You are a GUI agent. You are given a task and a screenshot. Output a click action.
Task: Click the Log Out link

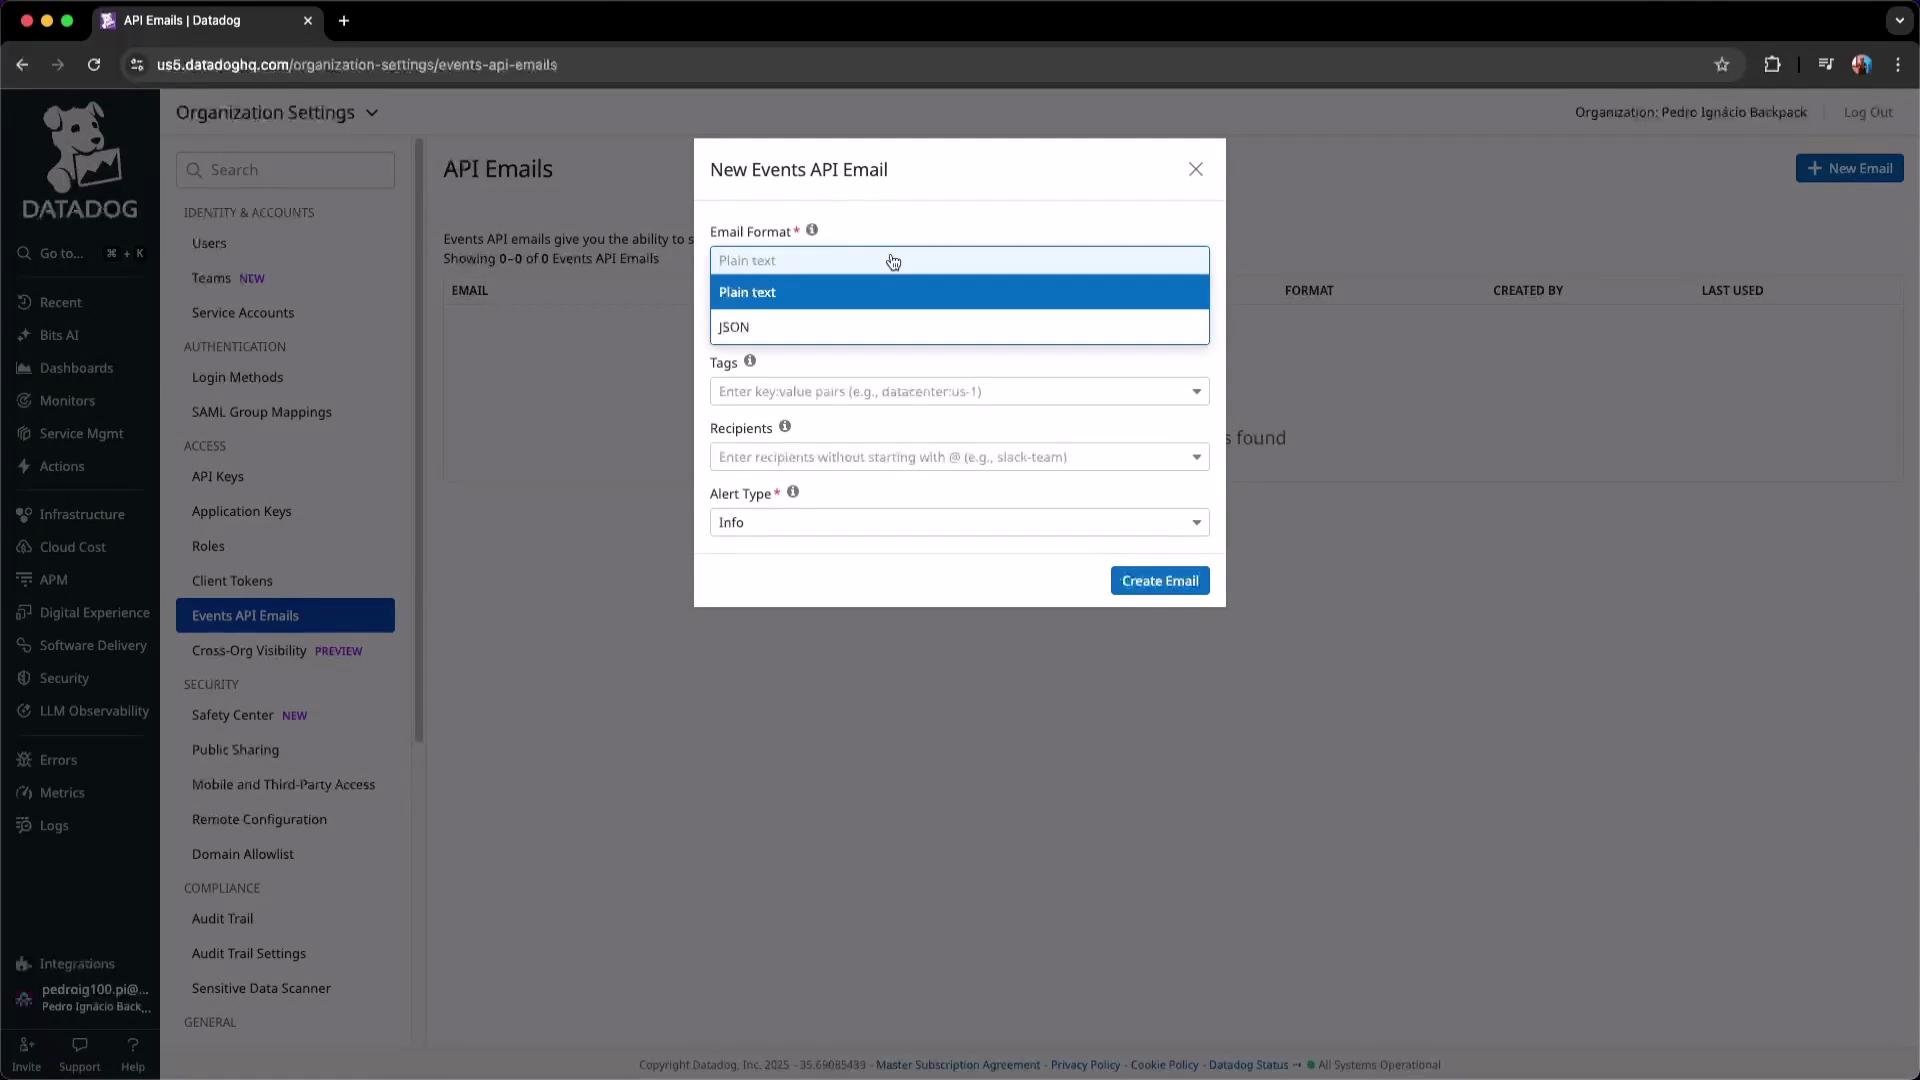[1867, 112]
